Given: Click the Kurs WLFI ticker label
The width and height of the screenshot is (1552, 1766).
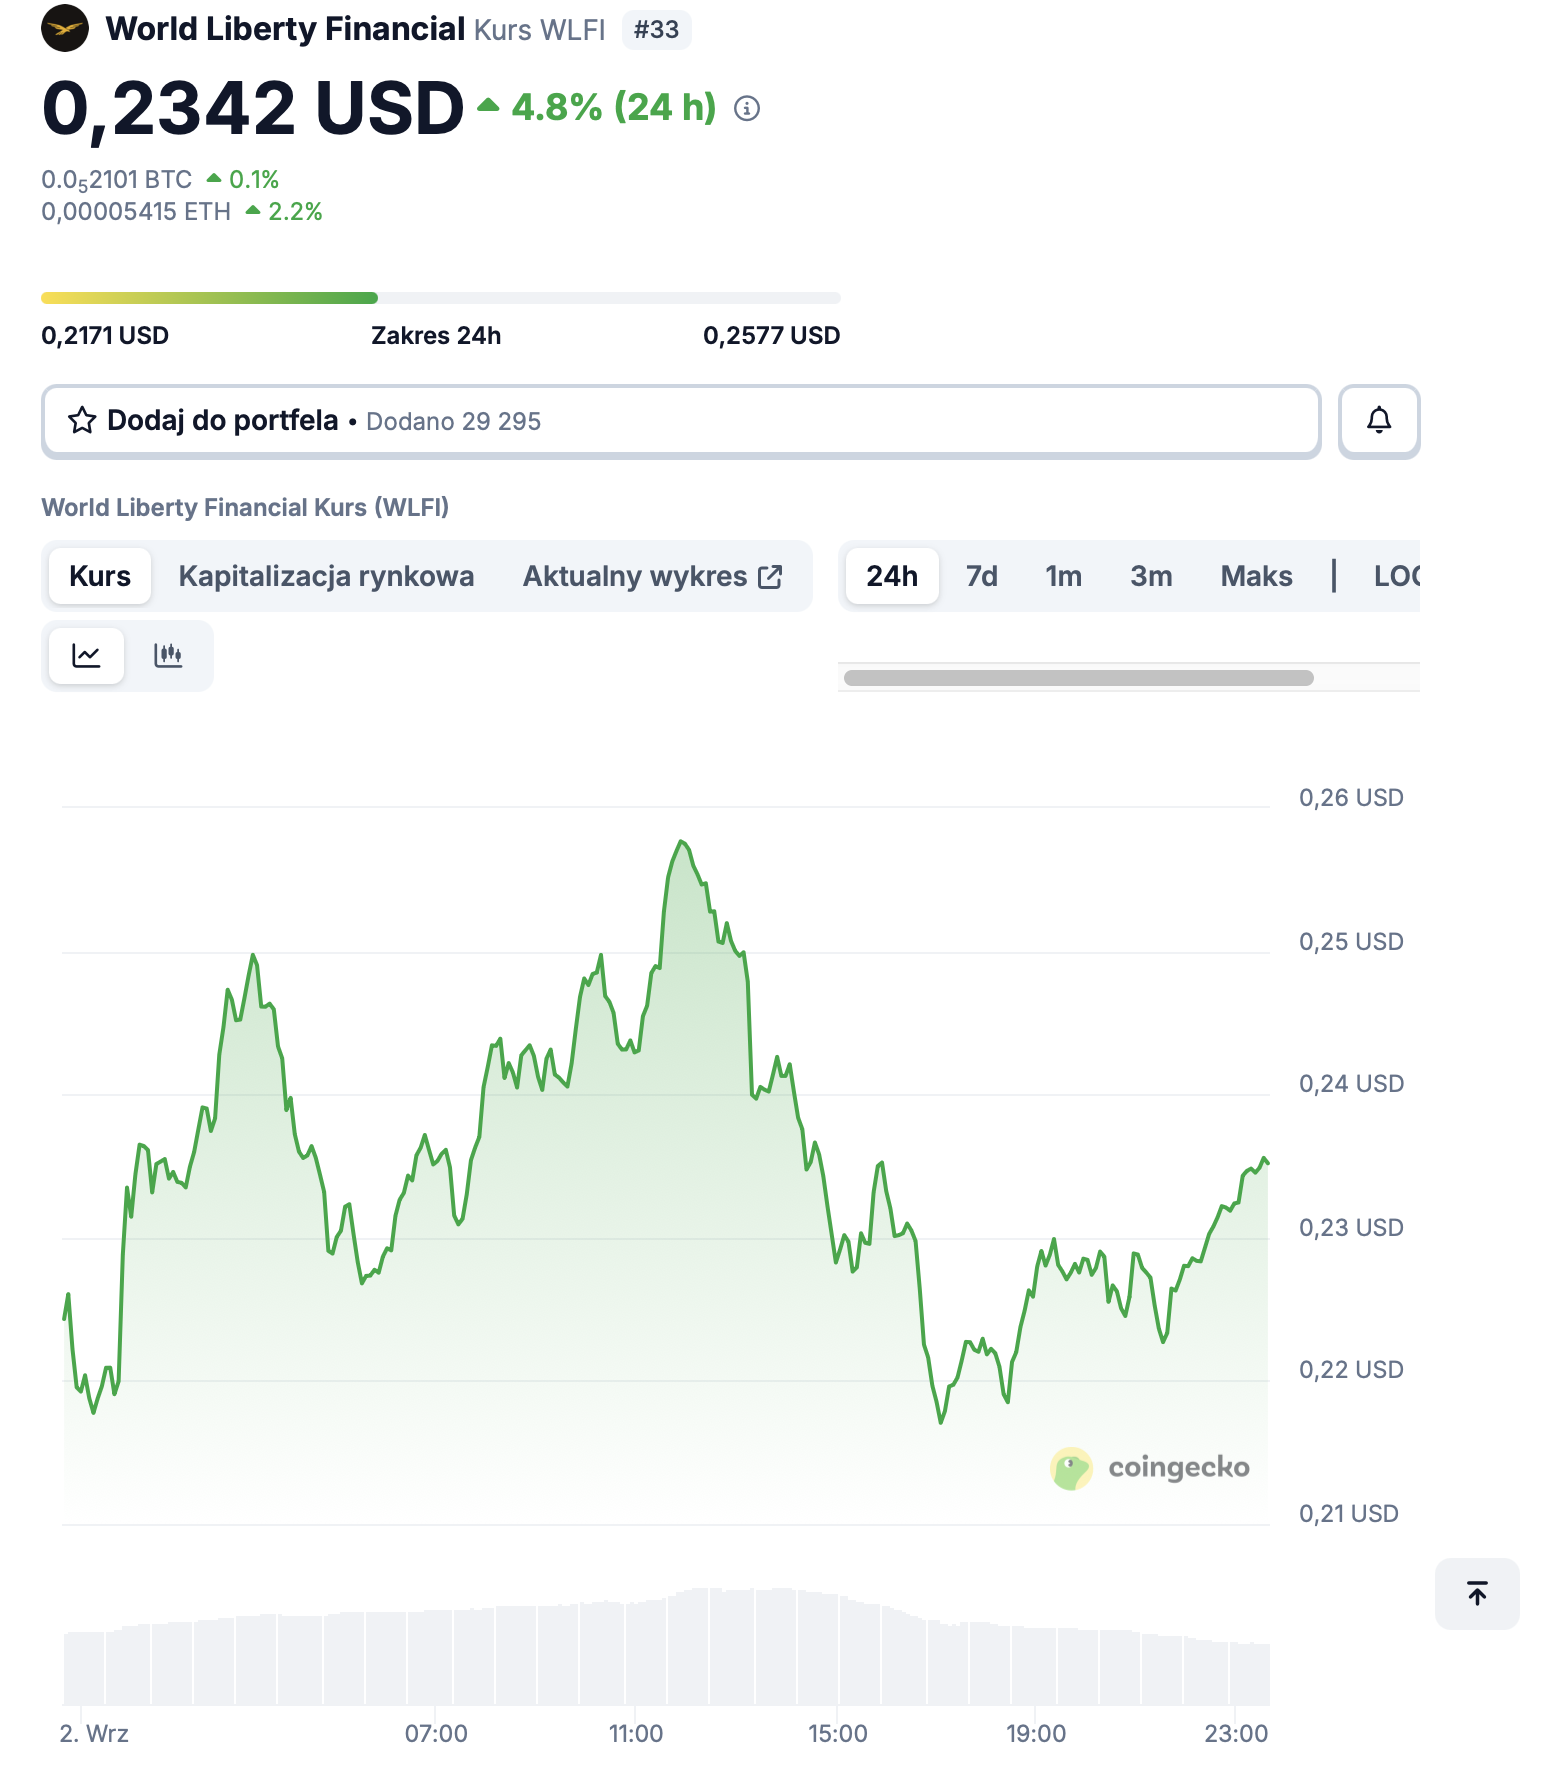Looking at the screenshot, I should click(x=540, y=30).
